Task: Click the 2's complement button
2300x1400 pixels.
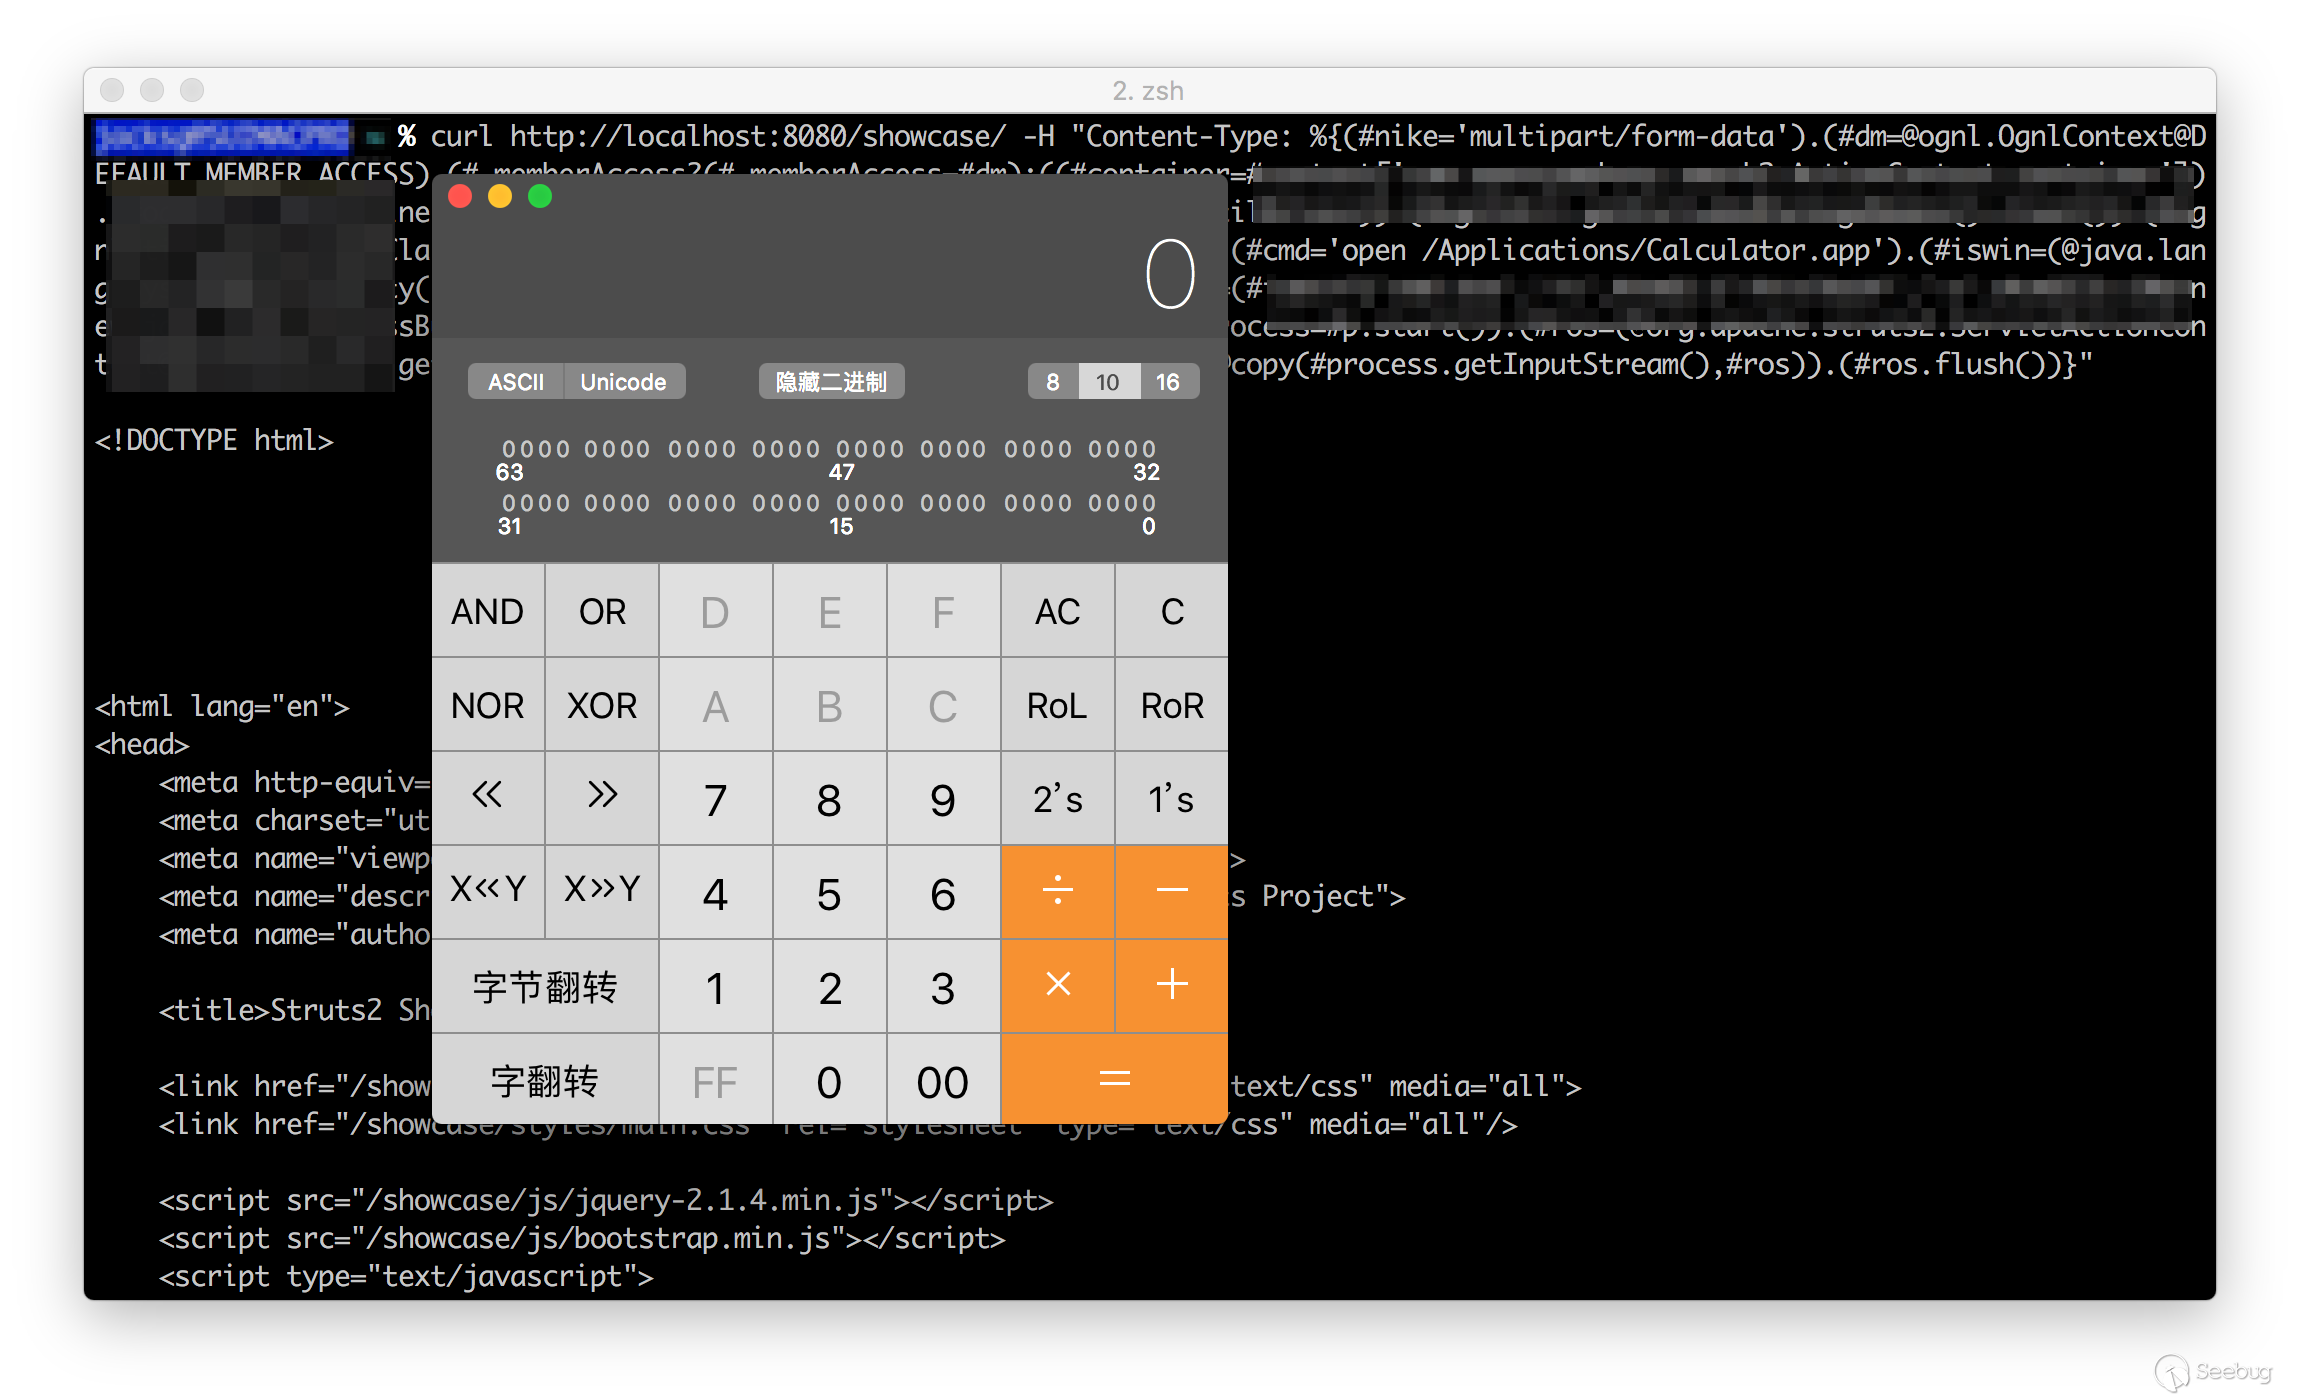Action: (x=1057, y=799)
